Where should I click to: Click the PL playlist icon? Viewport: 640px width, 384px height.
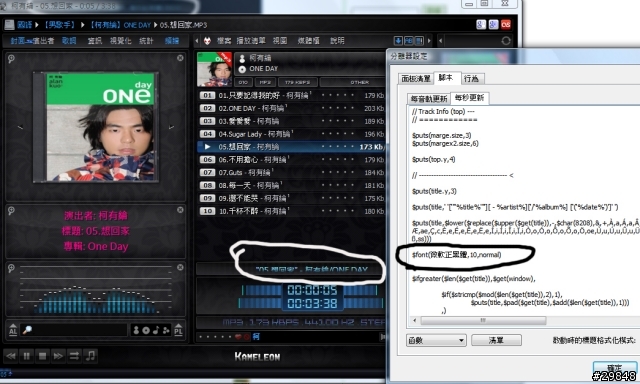pos(178,330)
